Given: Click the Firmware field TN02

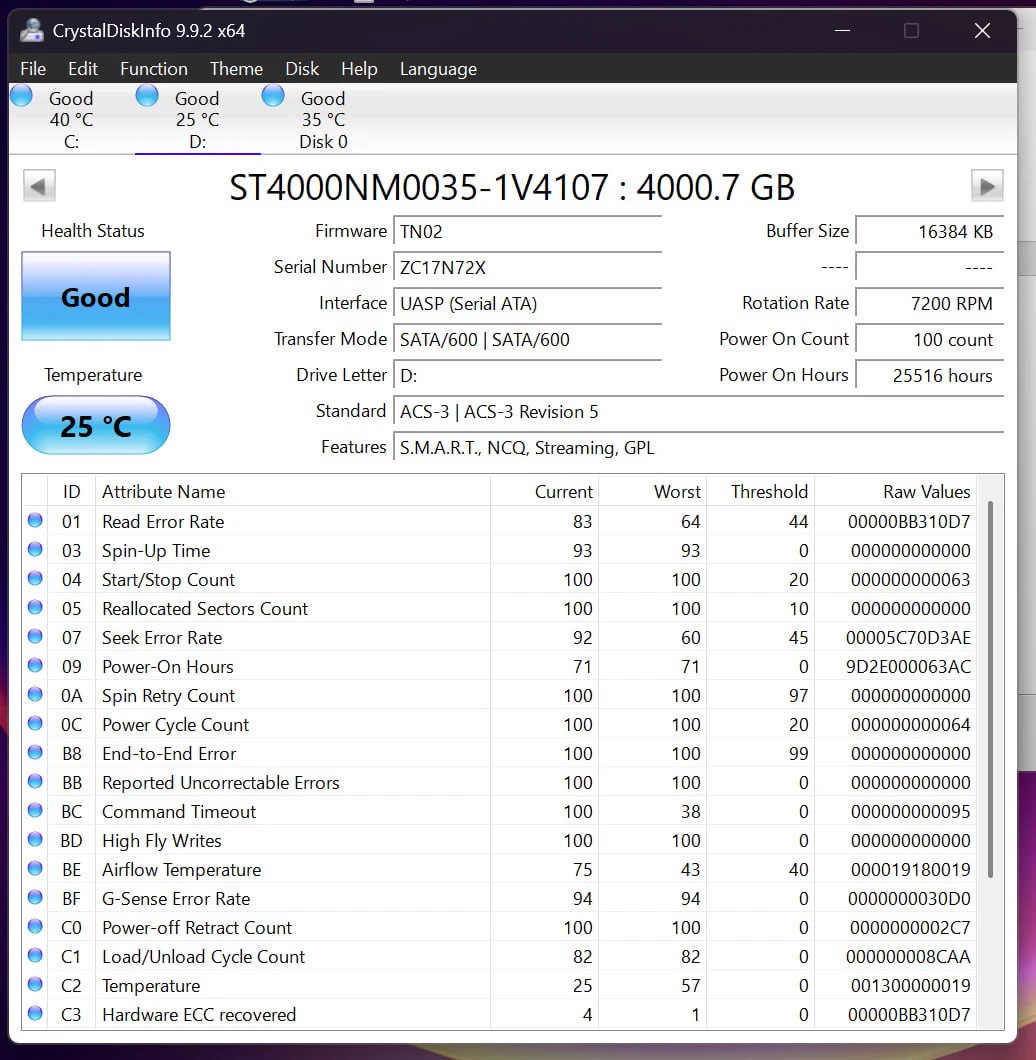Looking at the screenshot, I should coord(527,232).
